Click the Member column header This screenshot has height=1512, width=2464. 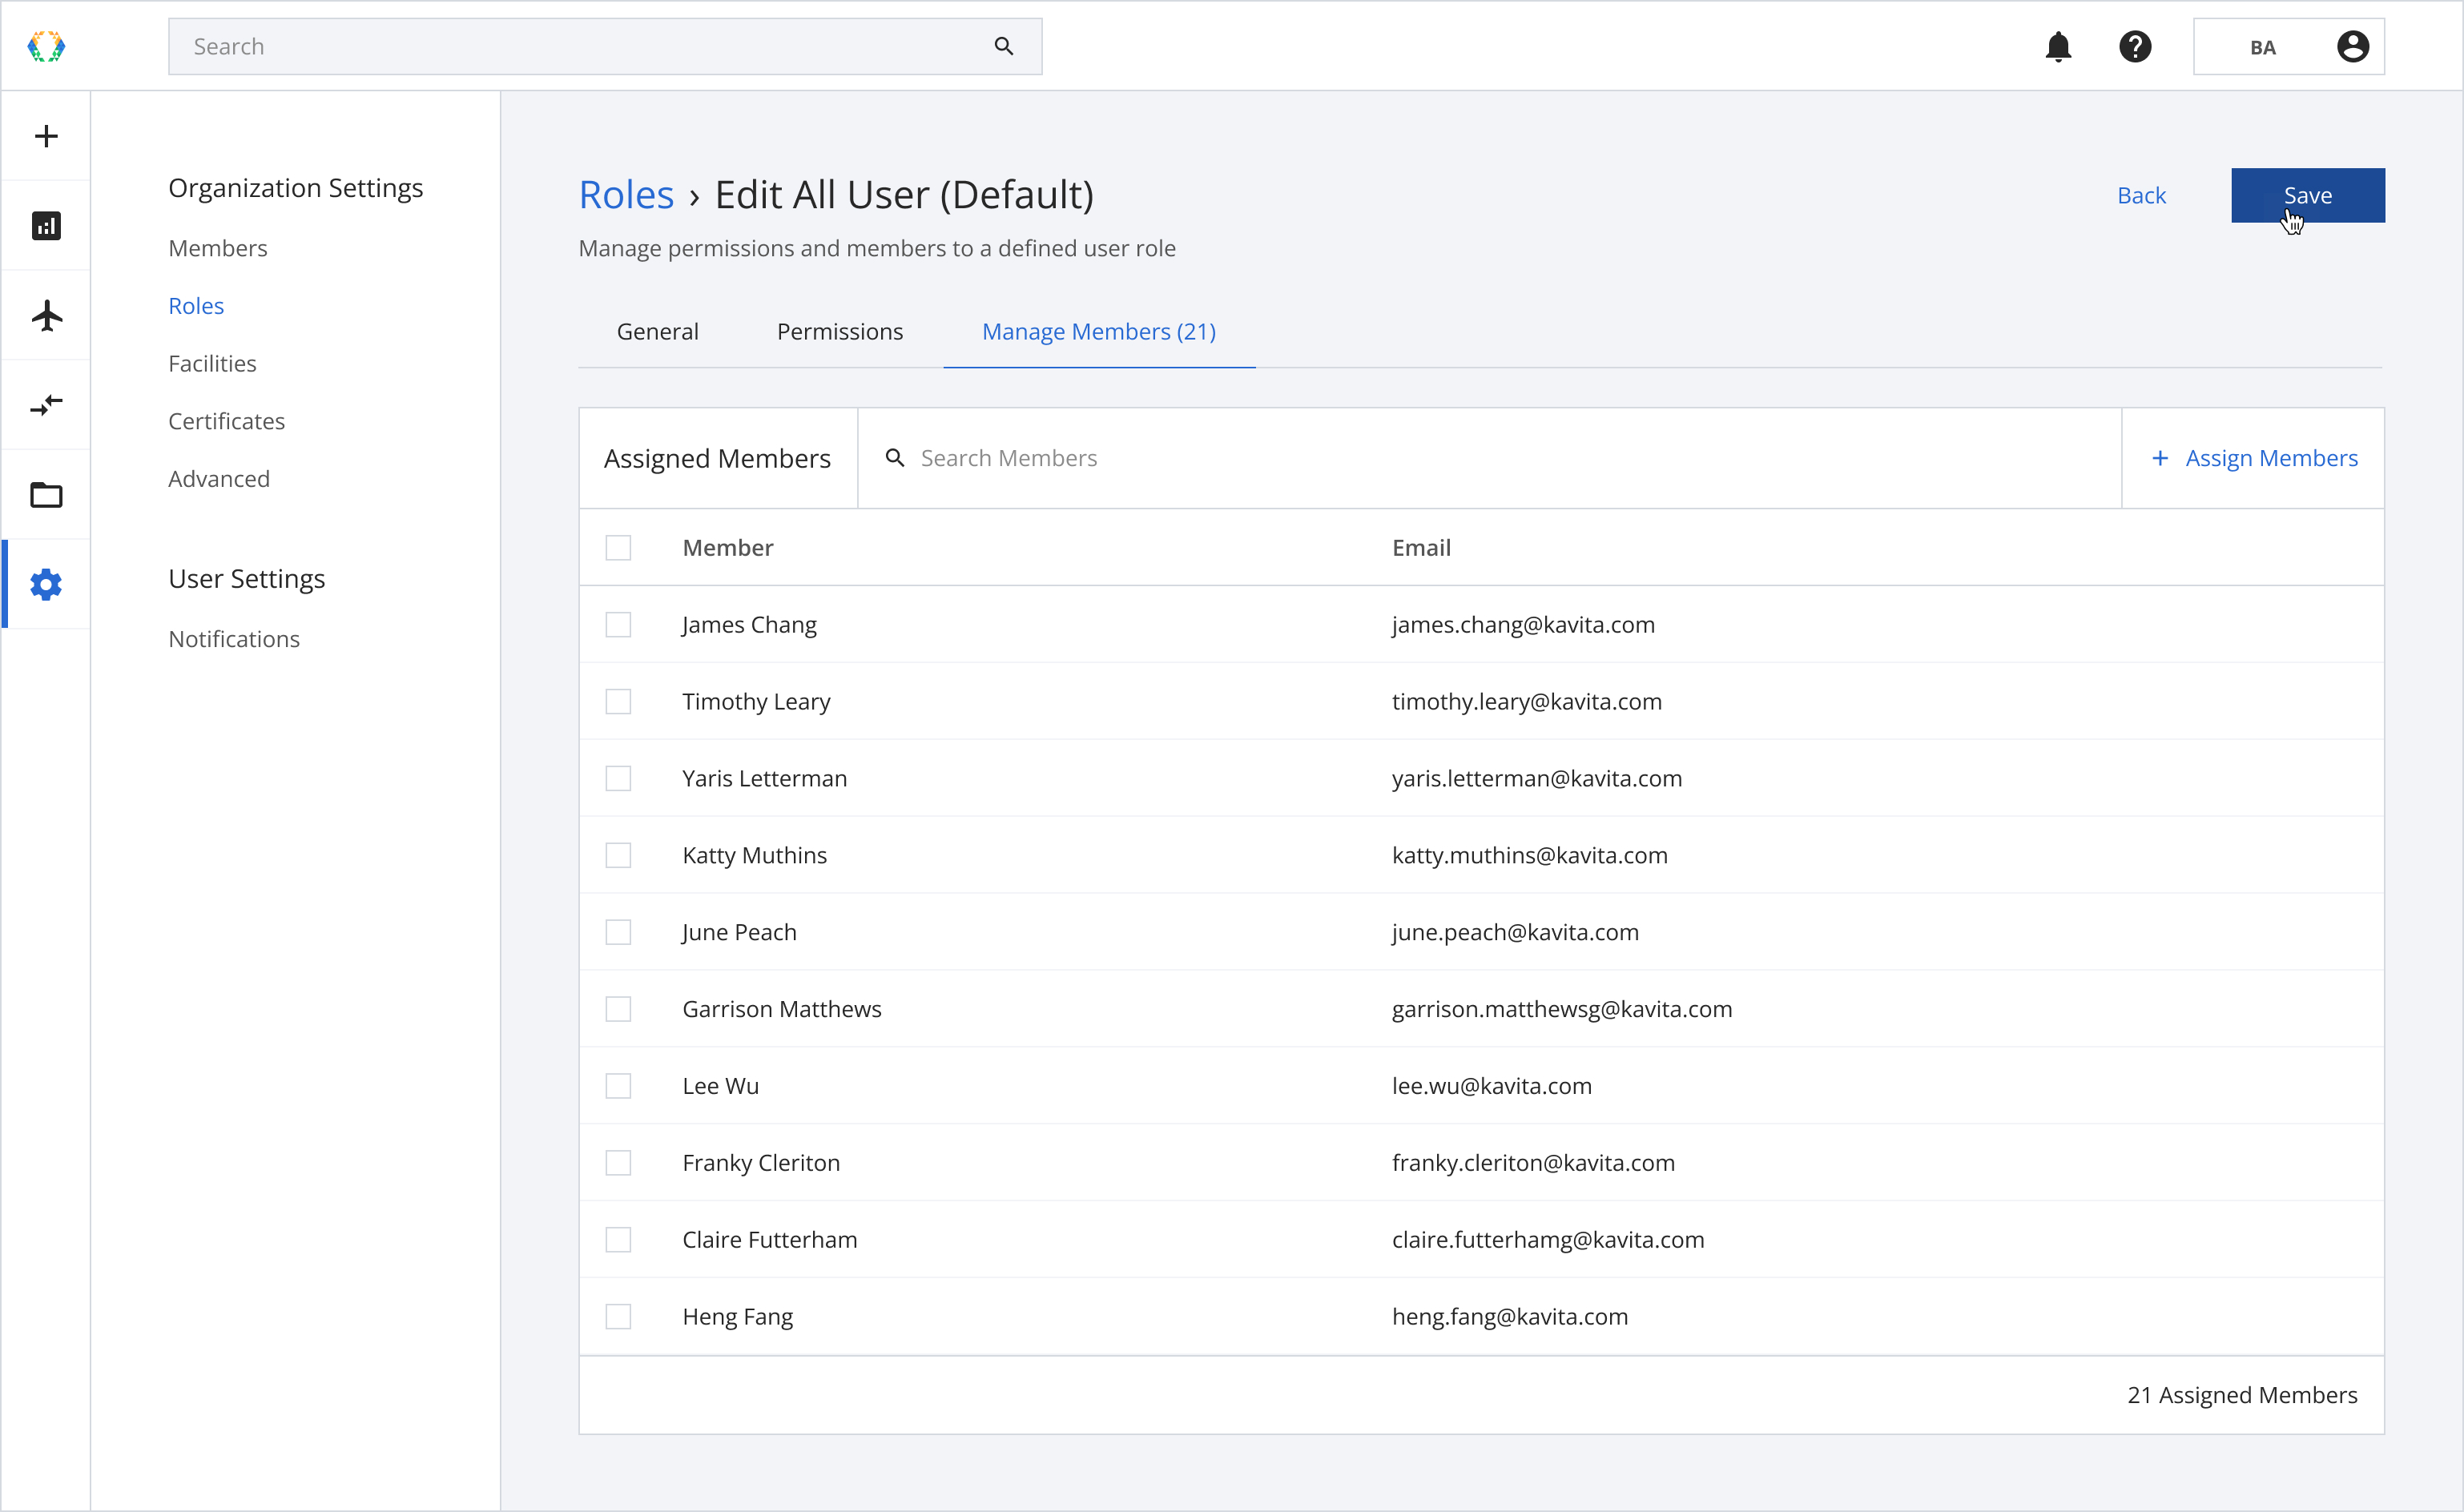point(728,548)
